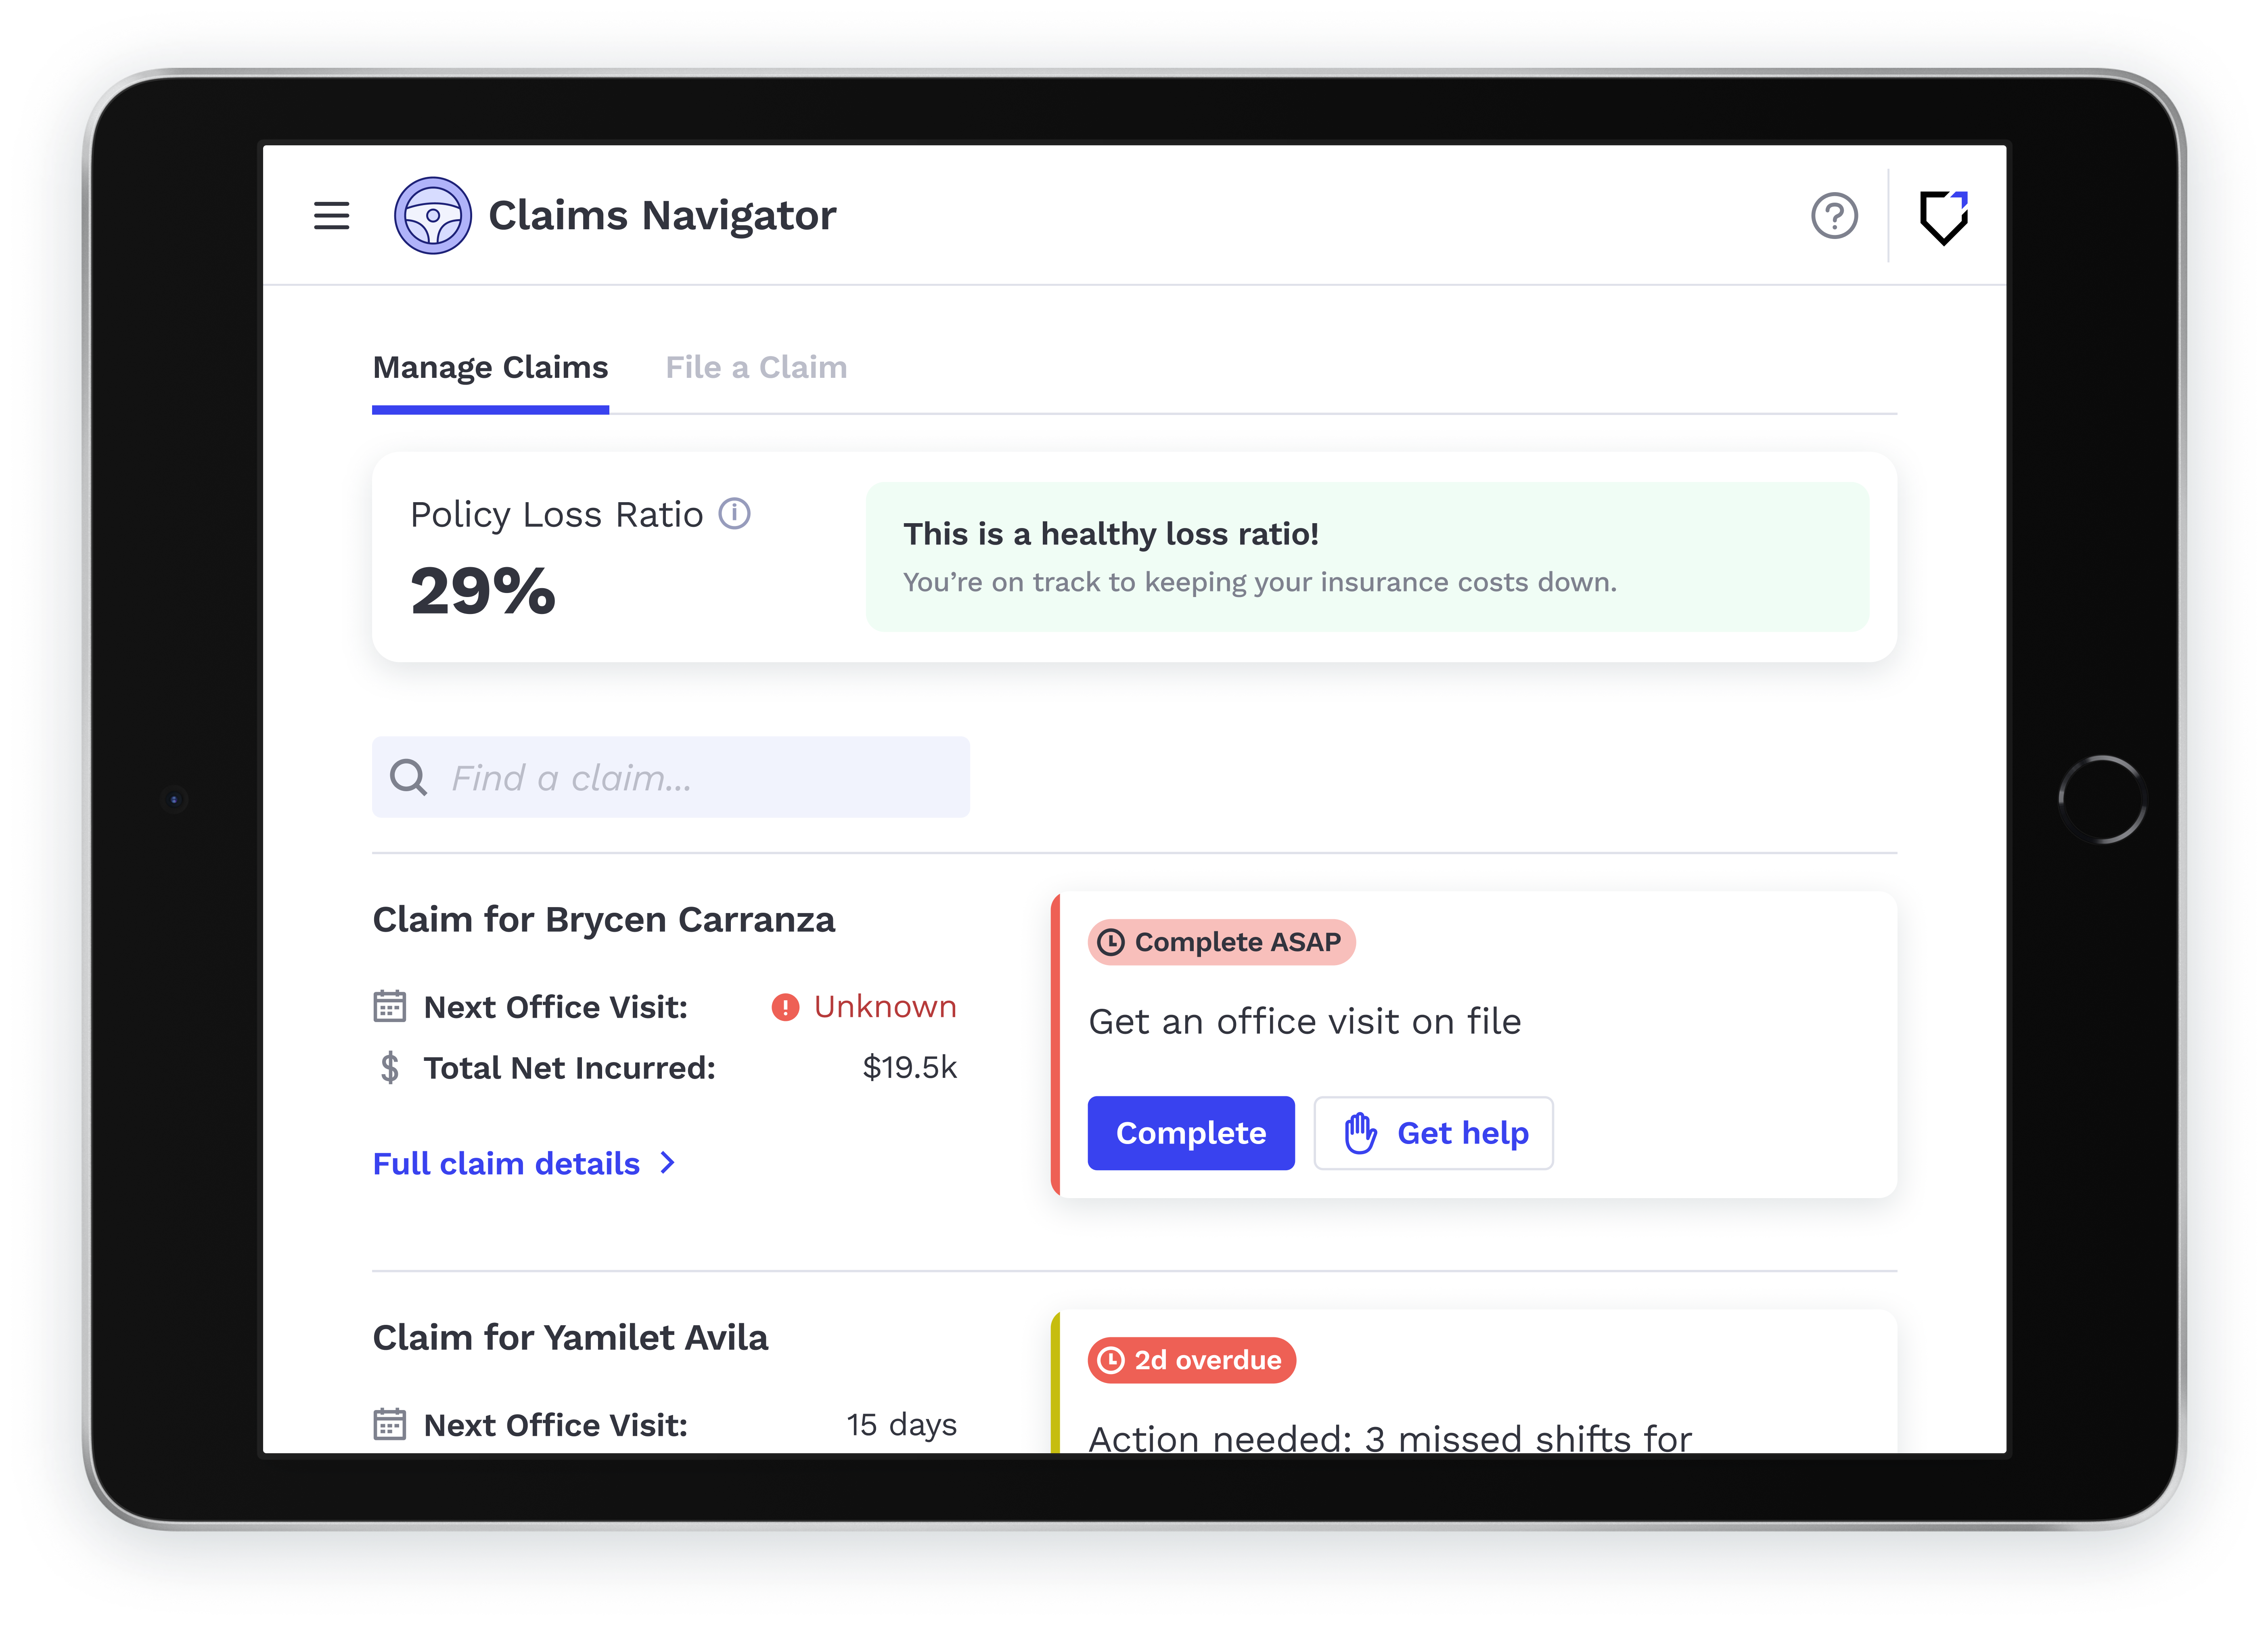Click clock icon in Complete ASAP badge
This screenshot has width=2268, height=1626.
[x=1111, y=942]
